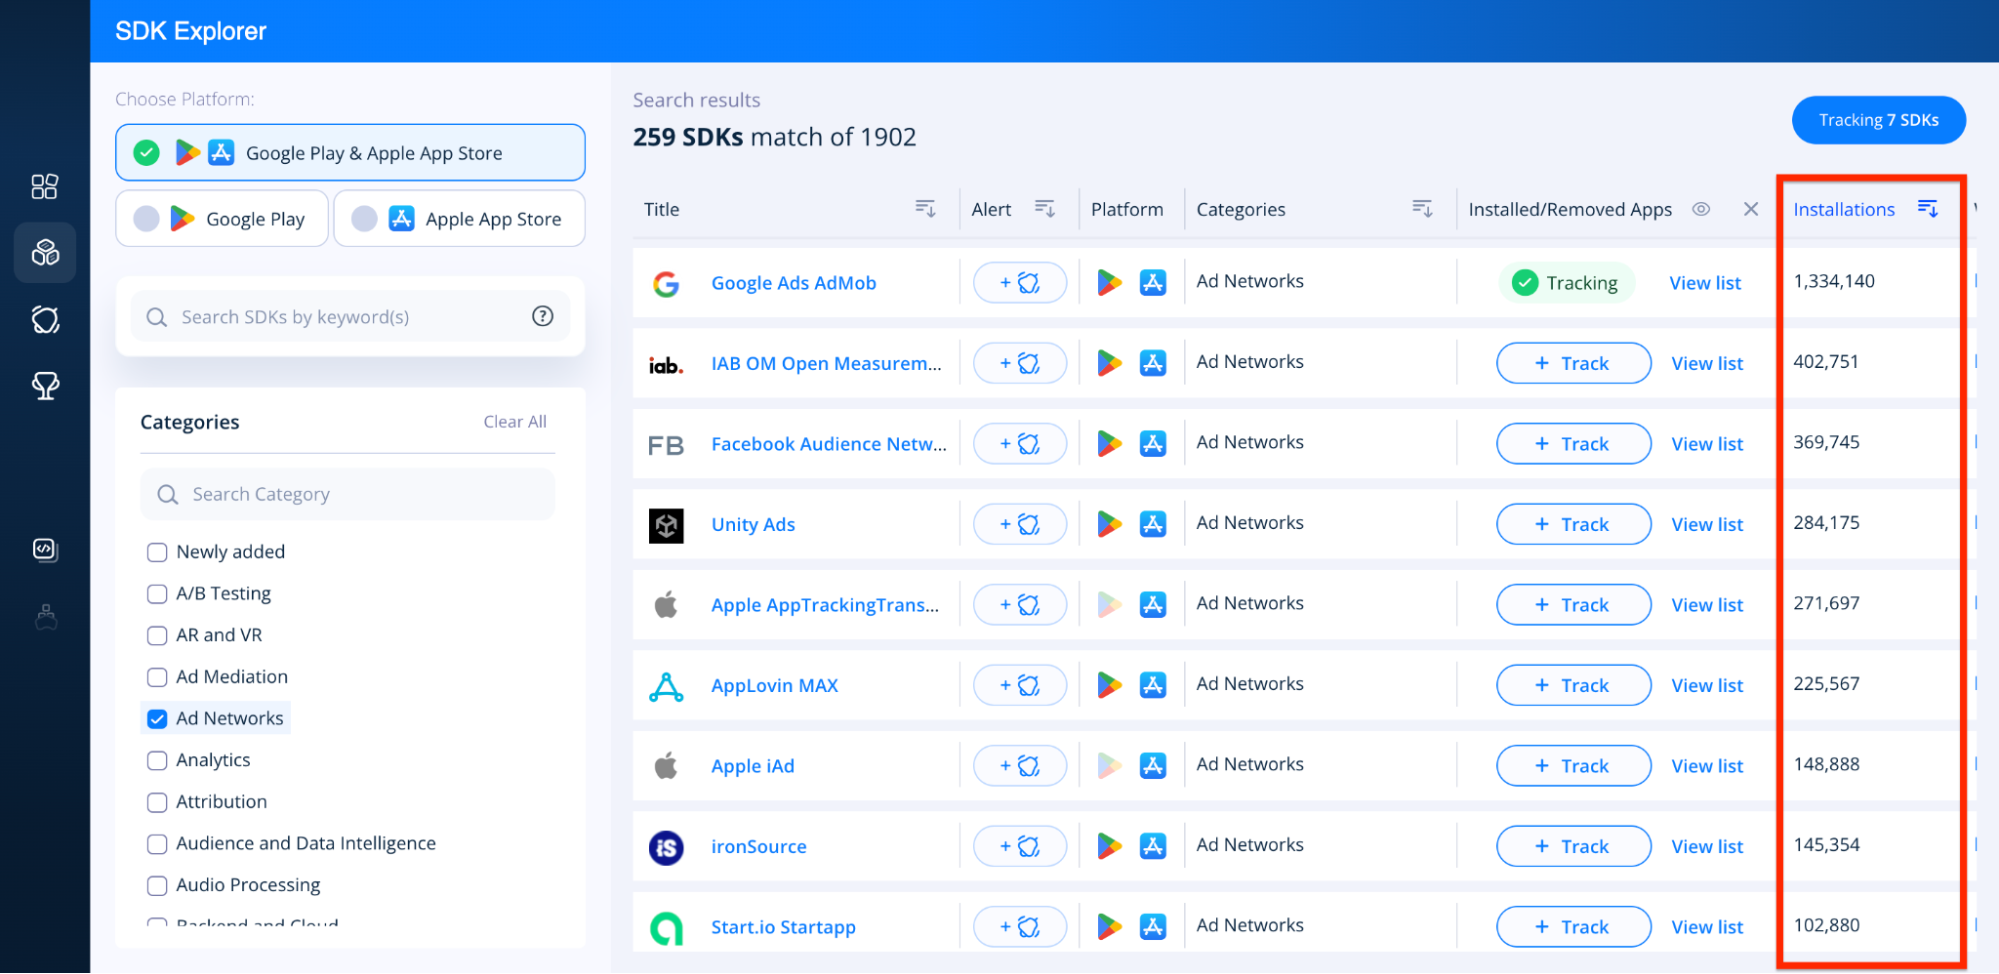Focus the Search SDKs by keyword field
This screenshot has width=1999, height=974.
[350, 317]
